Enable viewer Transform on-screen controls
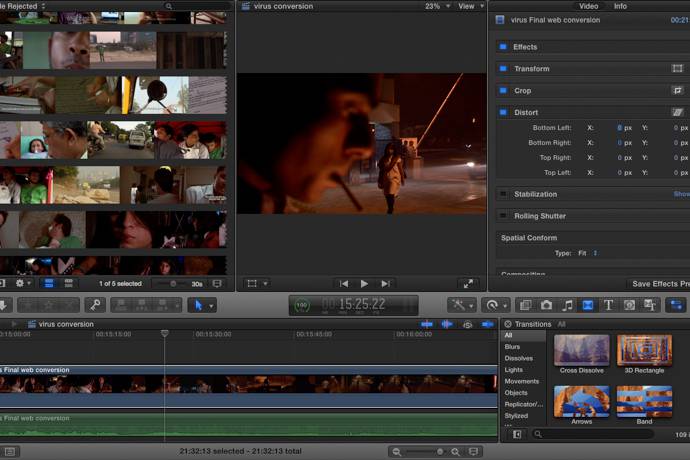This screenshot has width=690, height=460. (x=252, y=283)
